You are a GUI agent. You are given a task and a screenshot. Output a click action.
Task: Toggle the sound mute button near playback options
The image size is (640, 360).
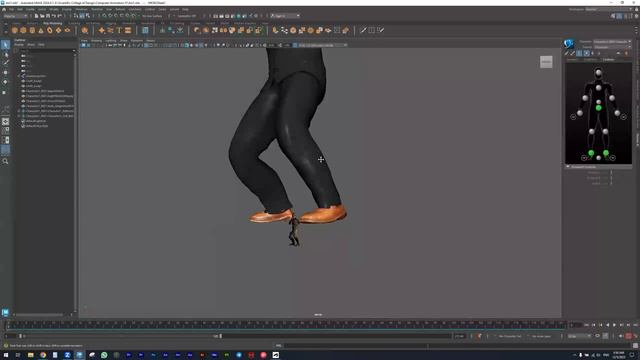(x=621, y=336)
